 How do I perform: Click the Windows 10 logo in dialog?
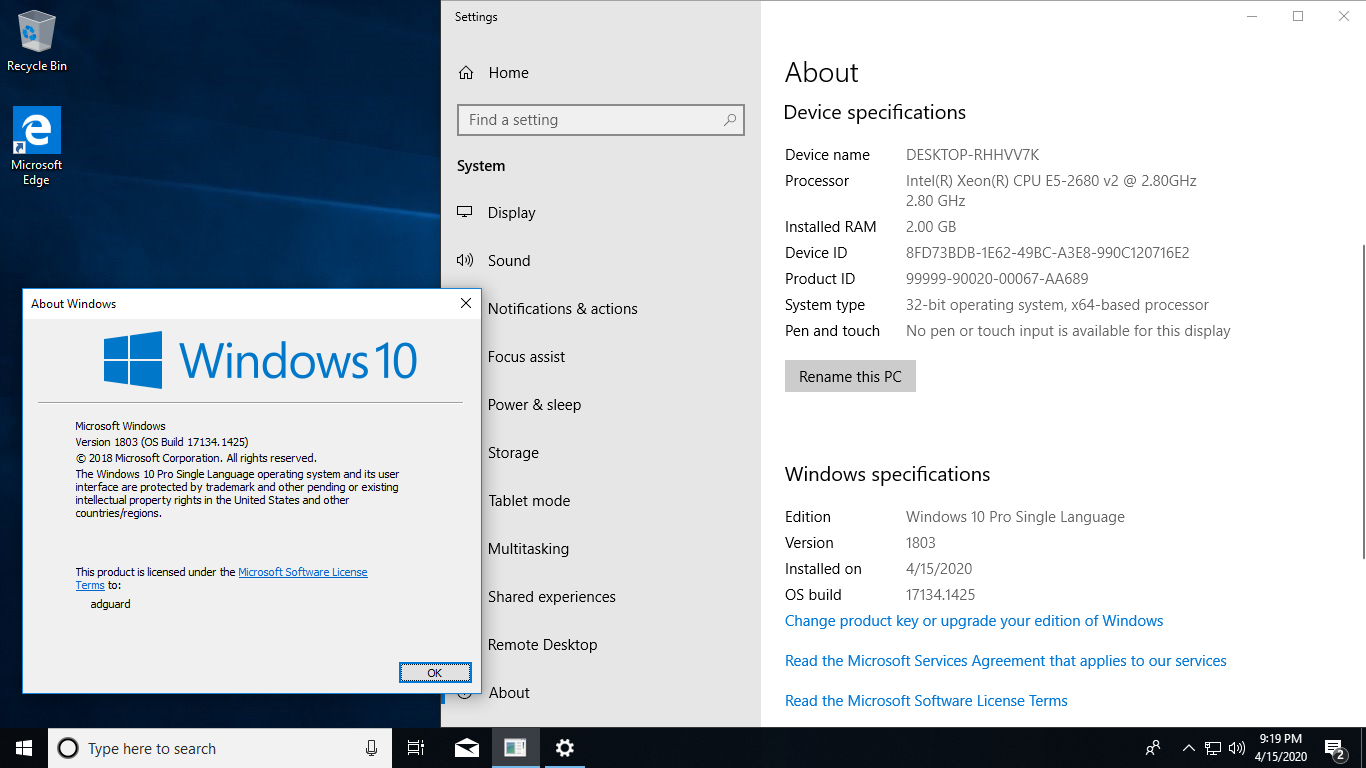pos(260,360)
